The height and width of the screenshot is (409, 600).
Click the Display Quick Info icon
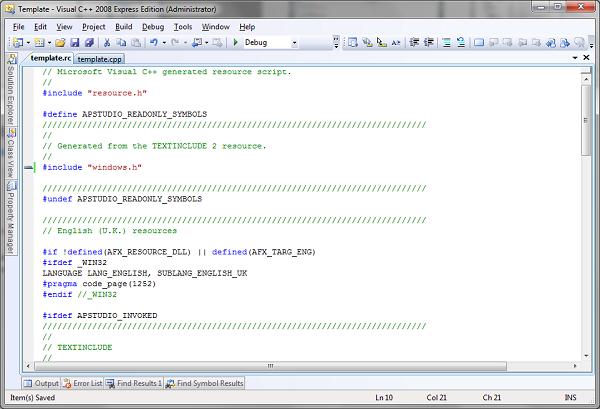tap(382, 42)
